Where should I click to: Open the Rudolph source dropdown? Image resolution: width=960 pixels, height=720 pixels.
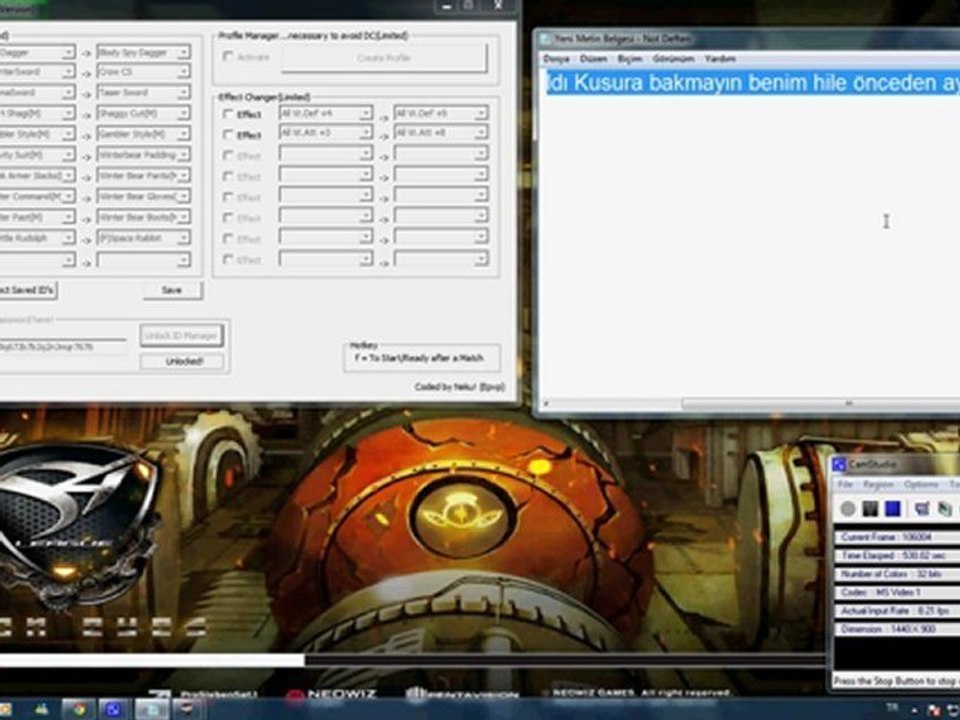(68, 238)
